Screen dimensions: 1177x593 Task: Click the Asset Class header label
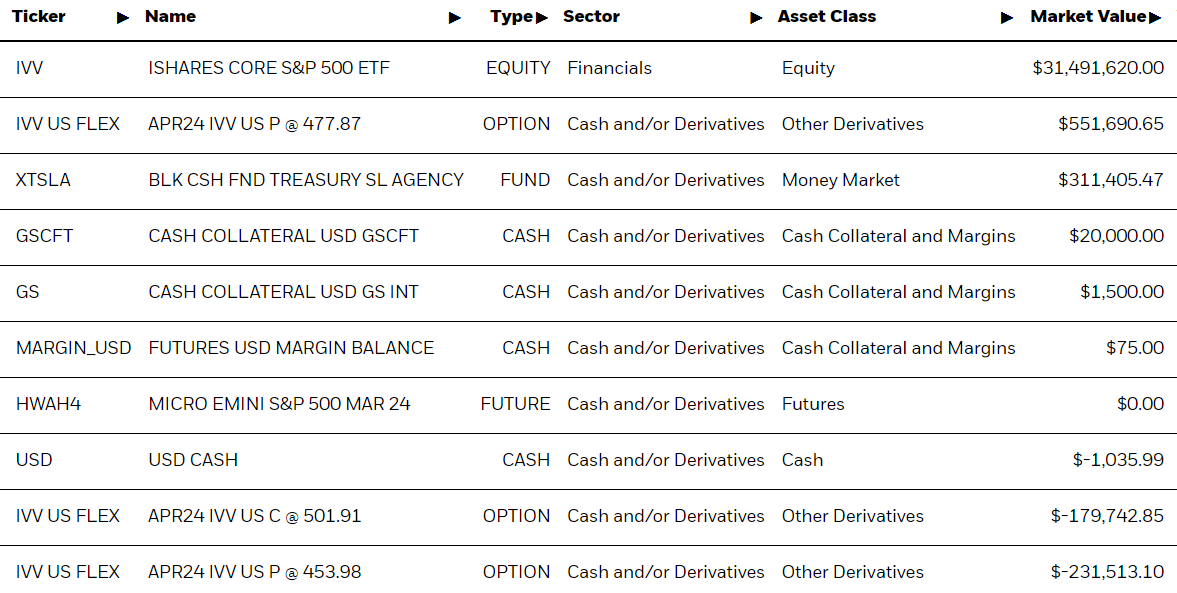point(826,17)
